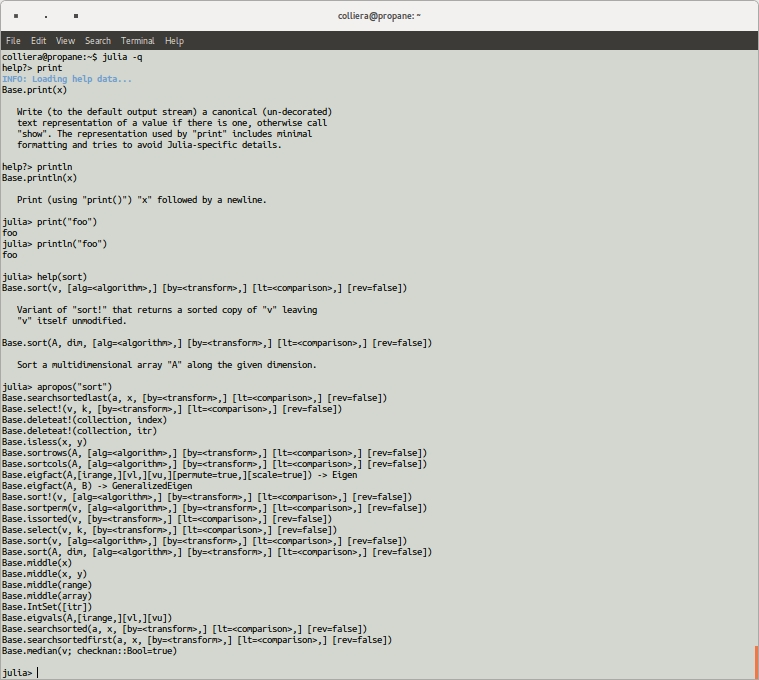Click the apropos("sort") command line

(57, 387)
